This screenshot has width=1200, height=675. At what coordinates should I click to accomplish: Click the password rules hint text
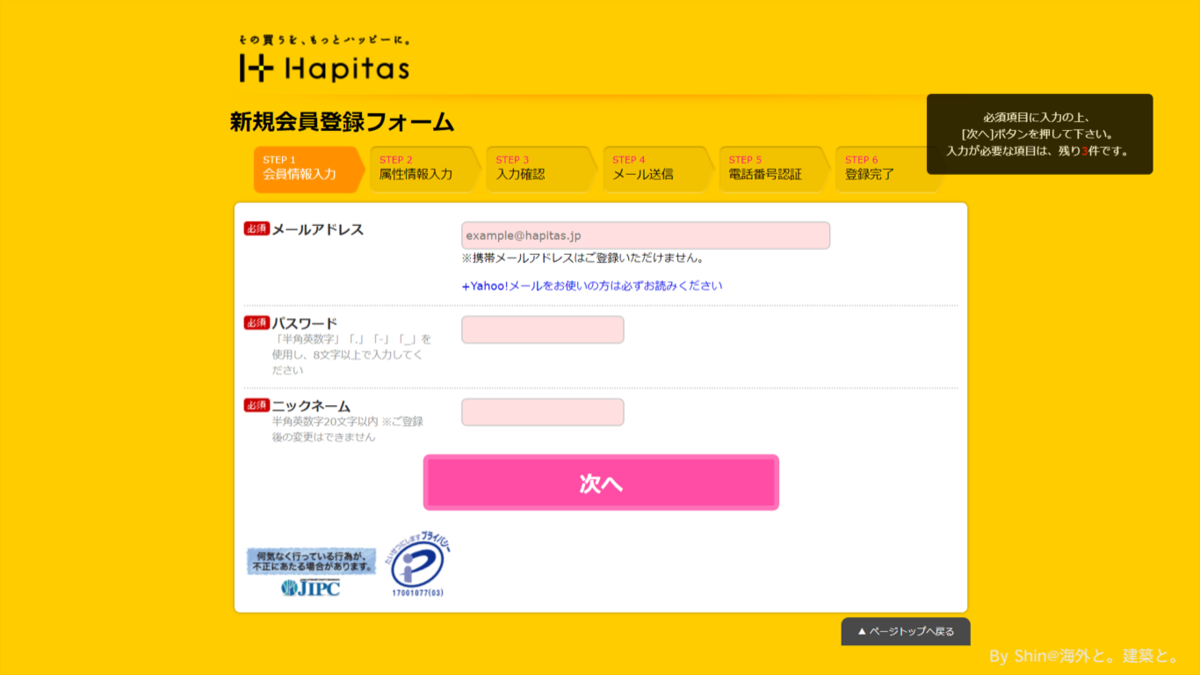click(351, 354)
